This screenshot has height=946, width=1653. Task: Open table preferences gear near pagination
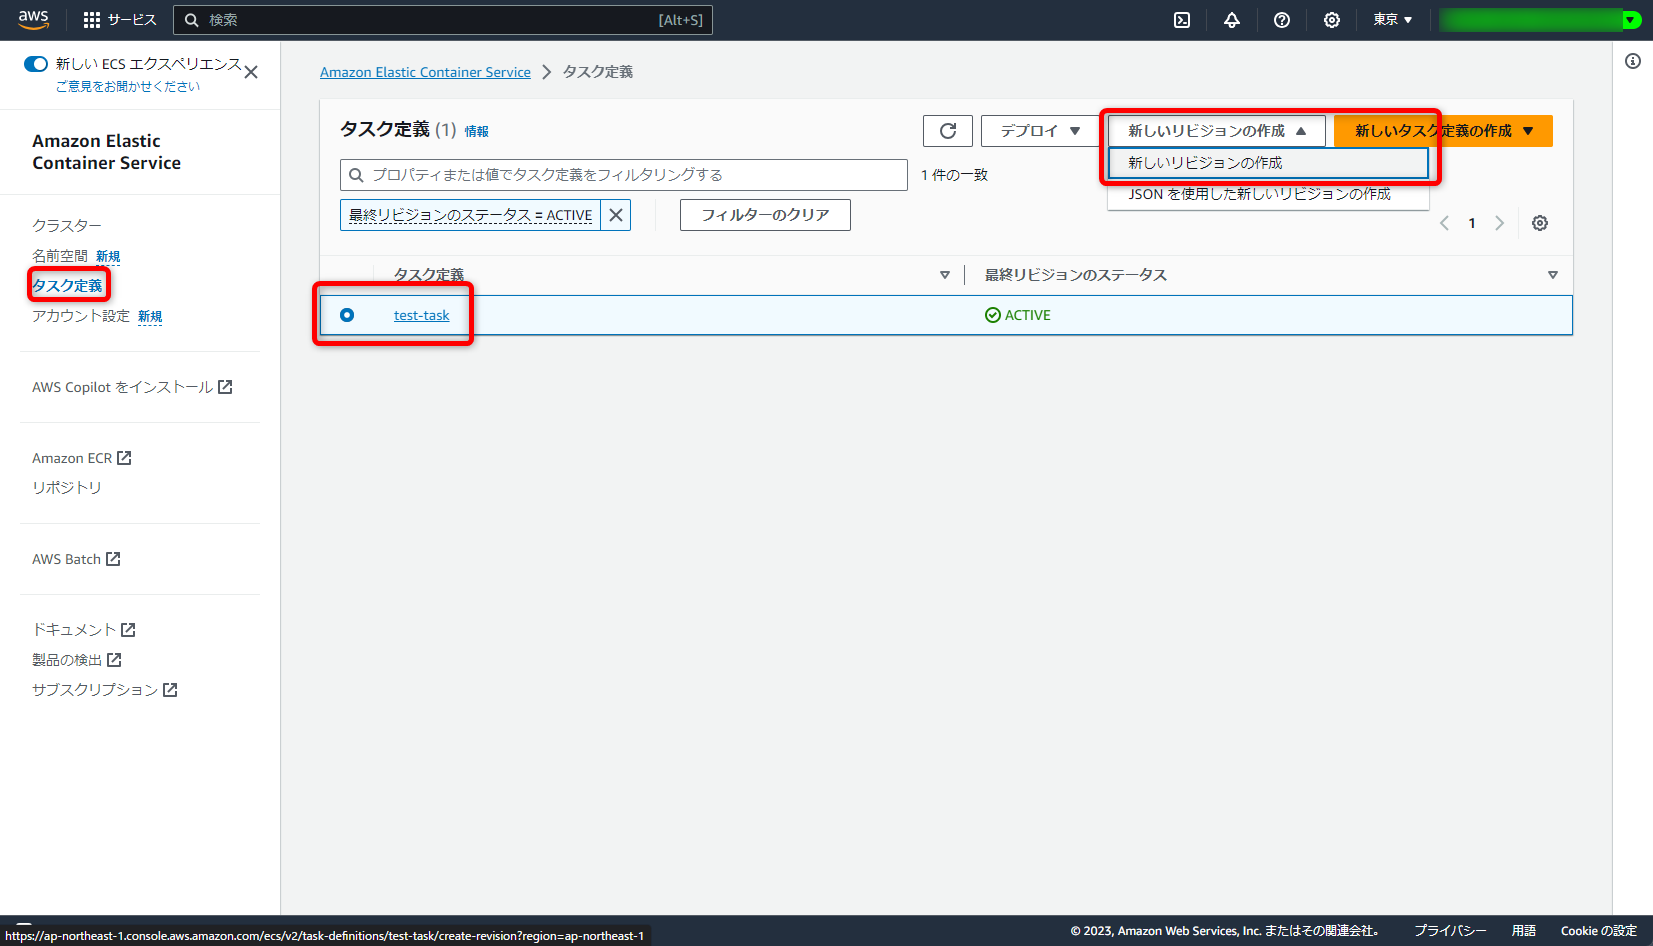1539,223
